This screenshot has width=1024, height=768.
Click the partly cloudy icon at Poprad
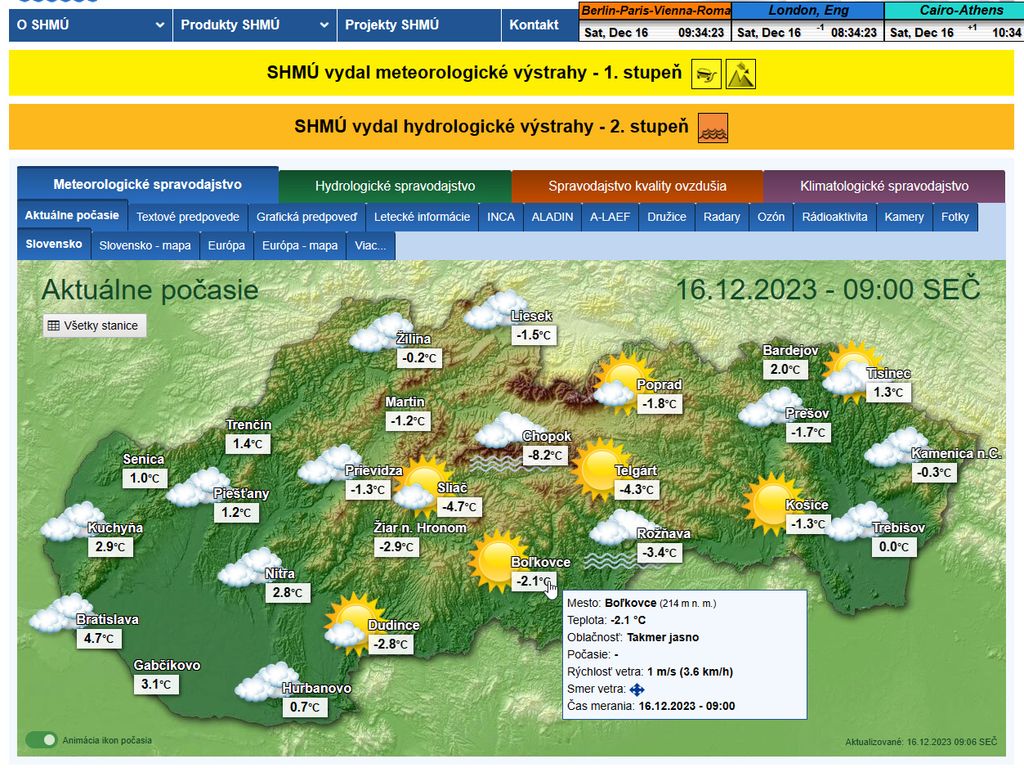click(620, 380)
